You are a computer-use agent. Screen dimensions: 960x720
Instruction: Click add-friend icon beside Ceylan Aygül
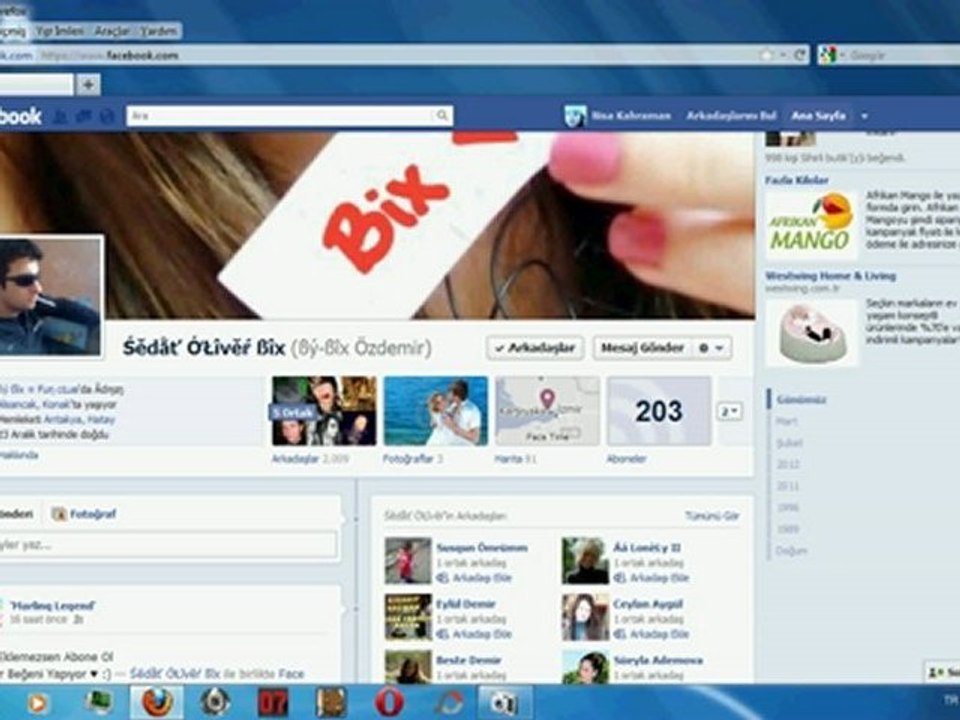point(620,634)
